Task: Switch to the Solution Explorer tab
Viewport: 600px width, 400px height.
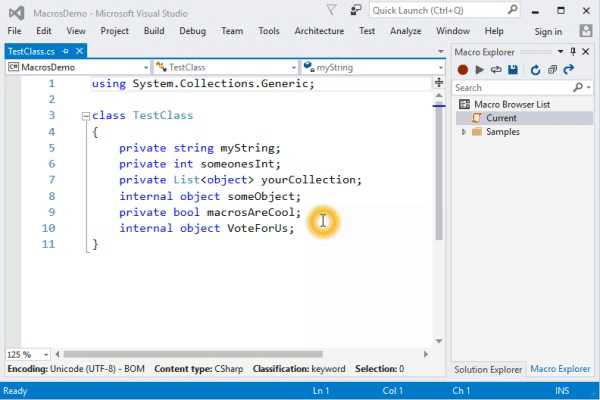Action: pyautogui.click(x=488, y=369)
